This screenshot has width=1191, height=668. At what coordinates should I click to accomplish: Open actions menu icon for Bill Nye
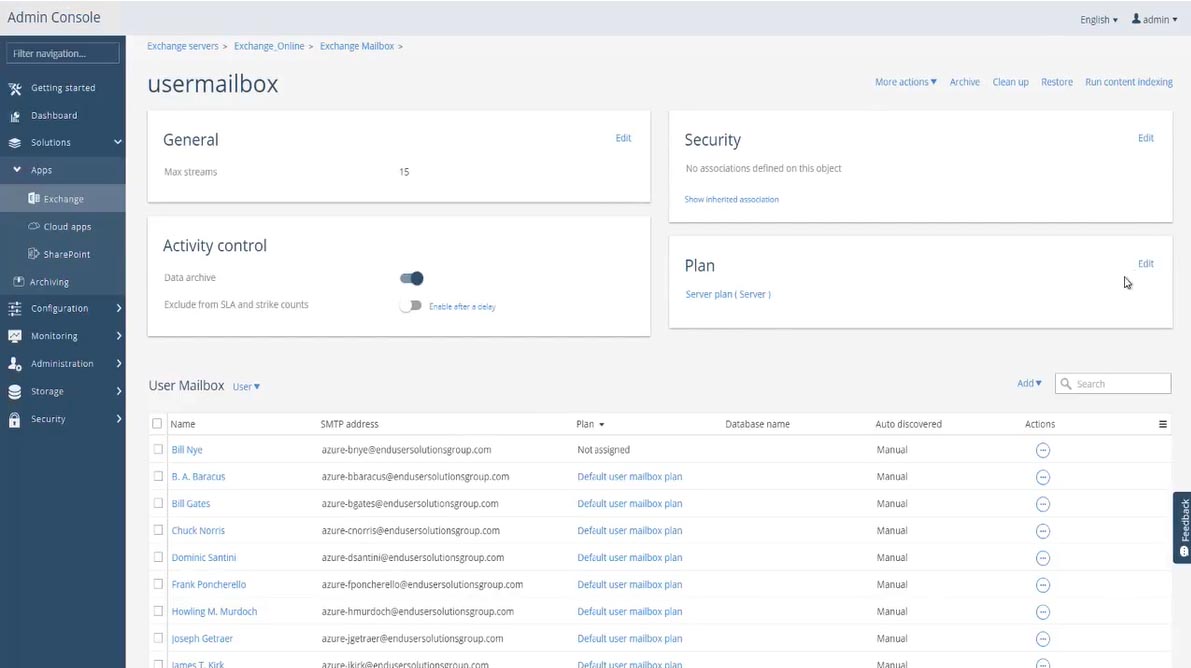(x=1043, y=450)
